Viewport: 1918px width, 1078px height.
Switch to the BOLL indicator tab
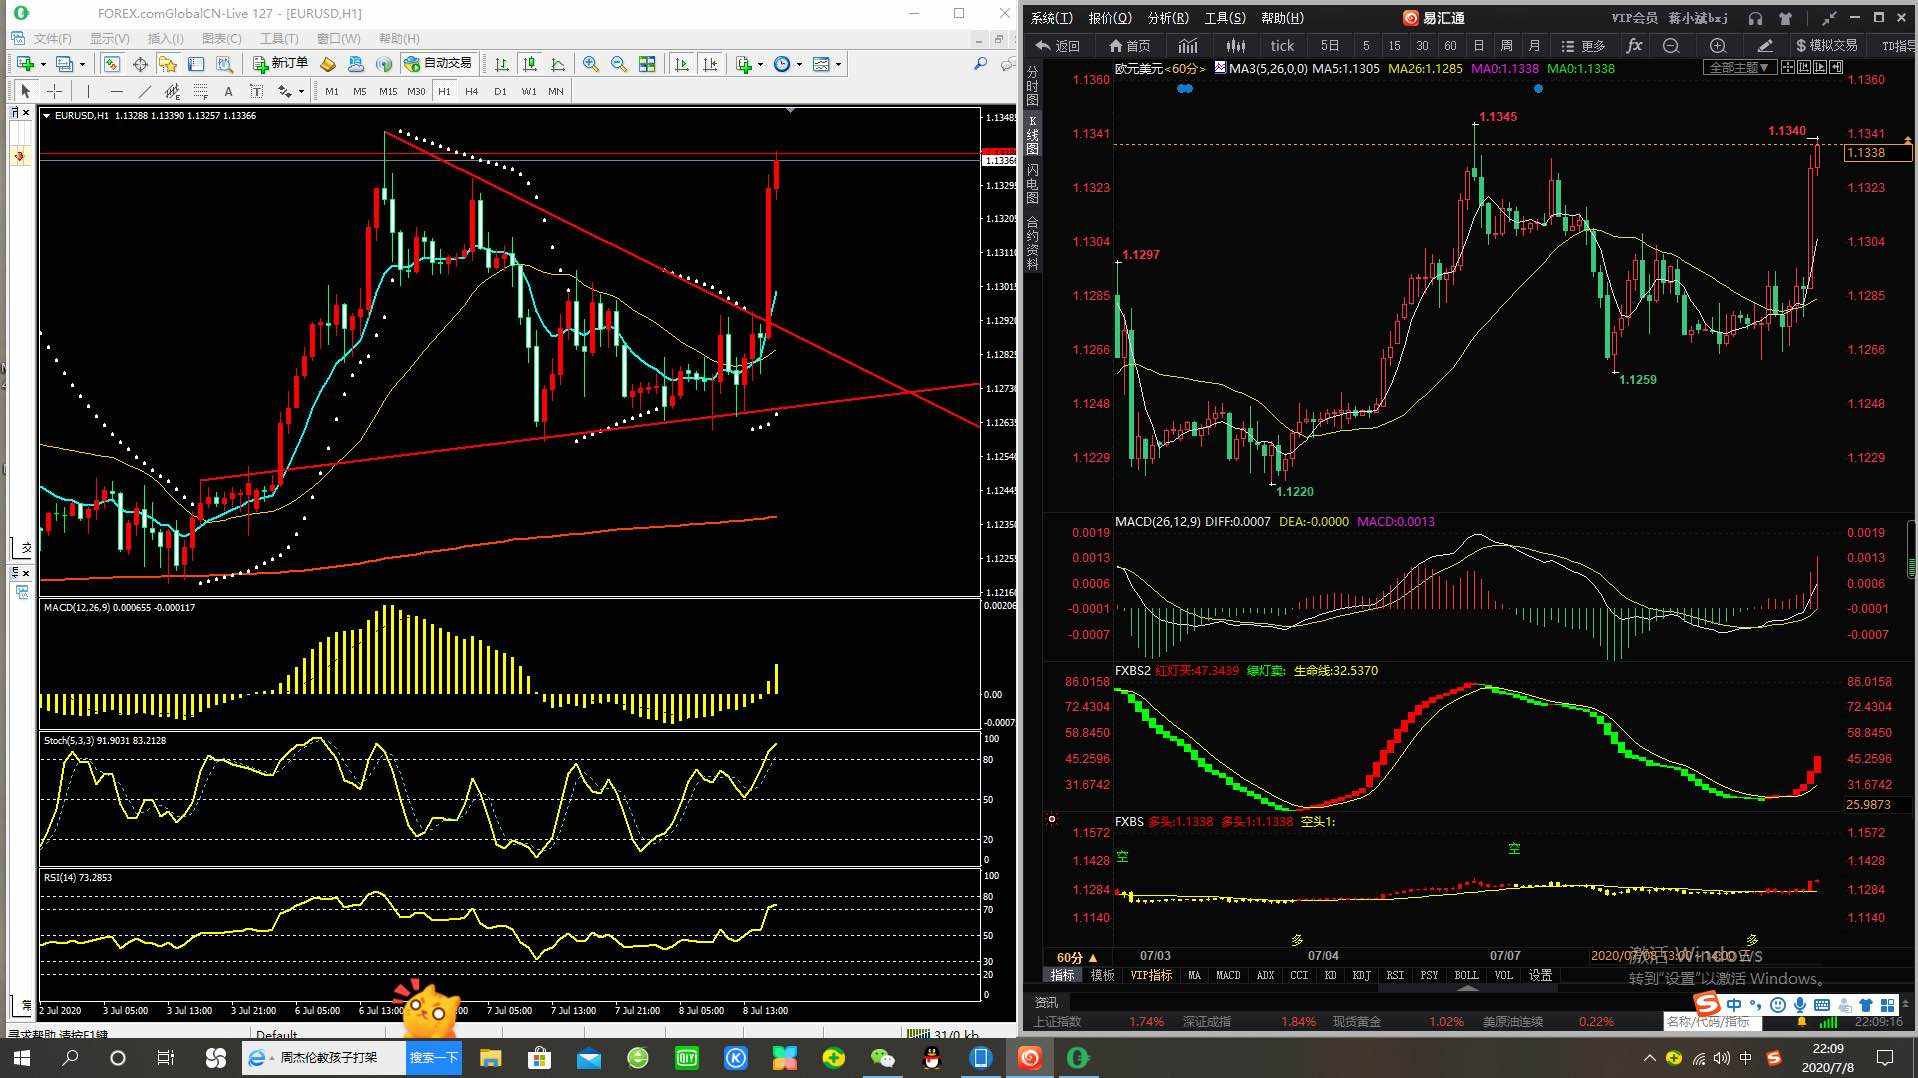1466,975
